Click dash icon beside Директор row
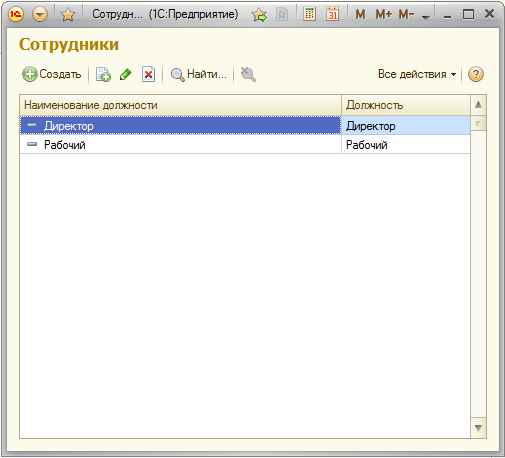Screen dimensions: 505x458 pyautogui.click(x=32, y=125)
